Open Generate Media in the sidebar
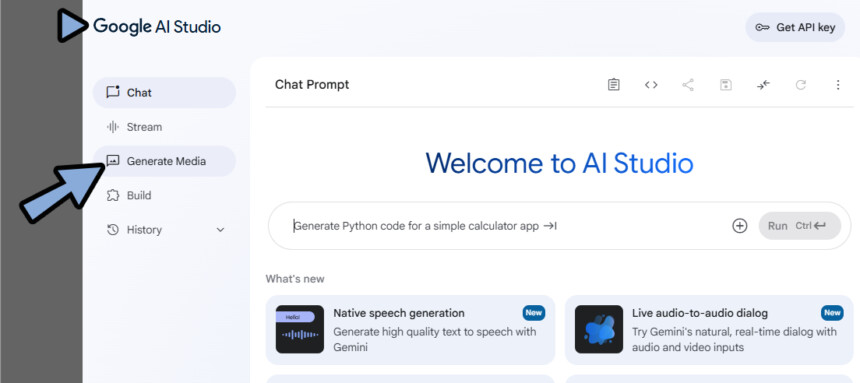Screen dimensions: 860x383 pyautogui.click(x=164, y=161)
